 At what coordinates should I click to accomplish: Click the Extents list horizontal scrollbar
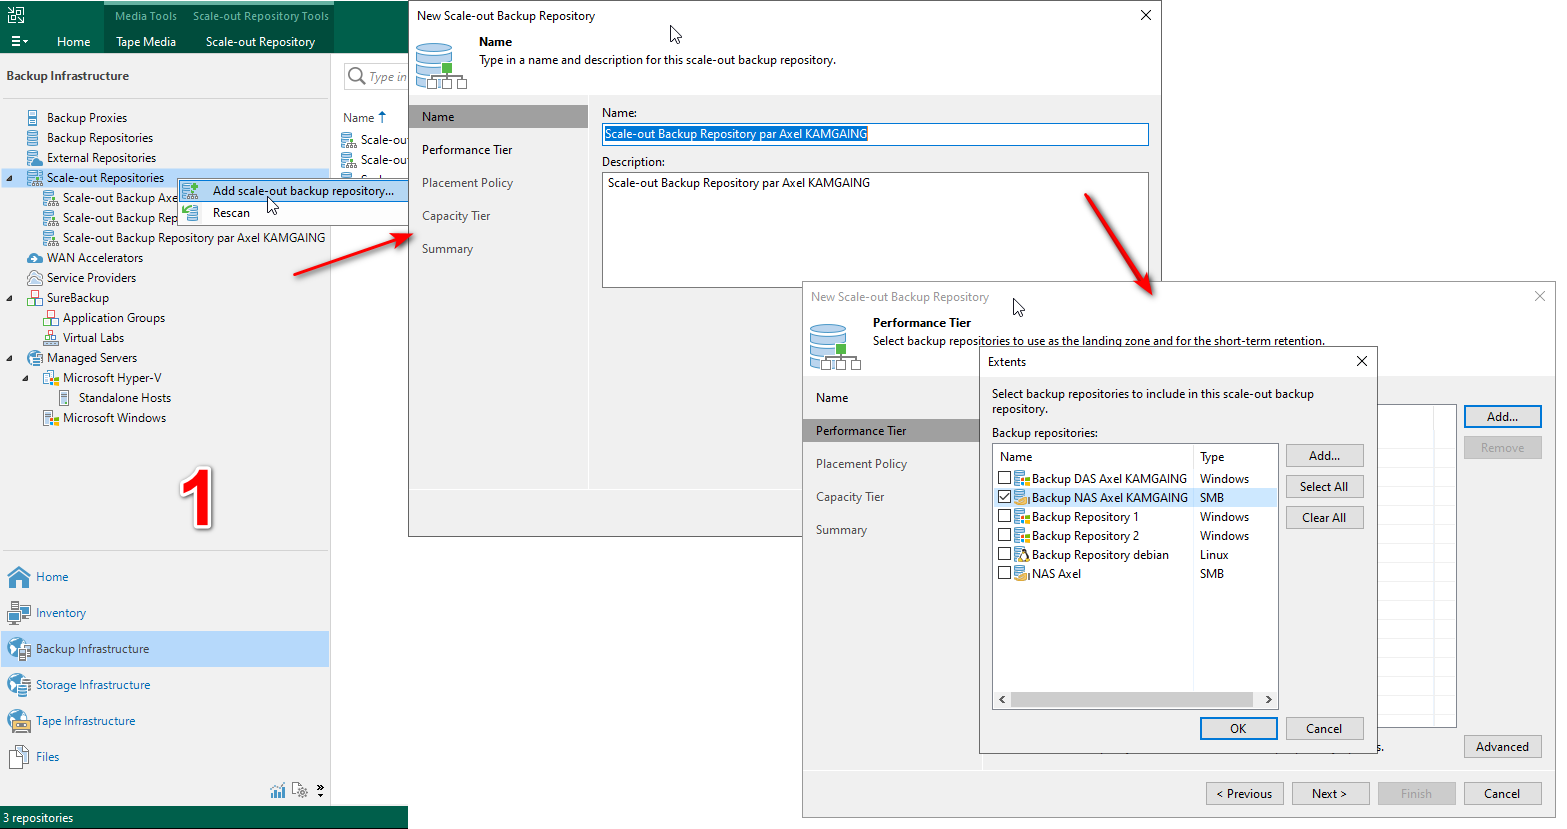tap(1132, 700)
